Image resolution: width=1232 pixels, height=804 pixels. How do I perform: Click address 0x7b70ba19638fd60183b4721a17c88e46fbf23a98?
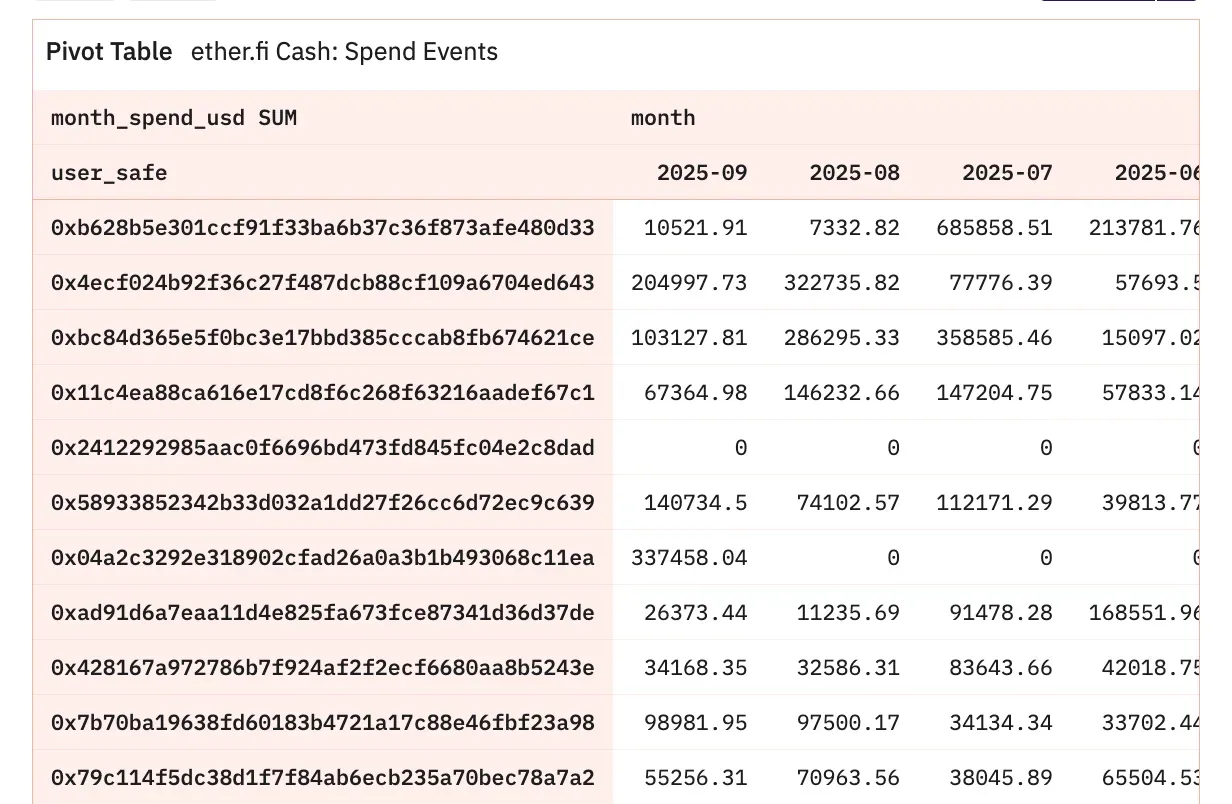323,723
